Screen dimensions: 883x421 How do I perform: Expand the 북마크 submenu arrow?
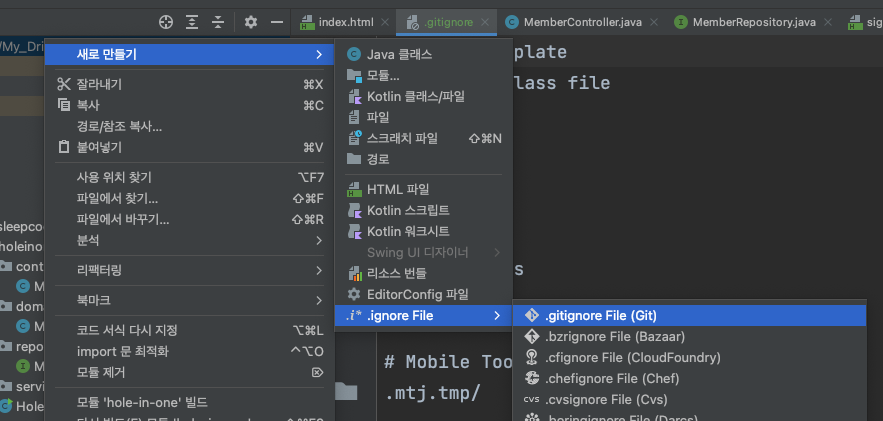click(x=319, y=301)
